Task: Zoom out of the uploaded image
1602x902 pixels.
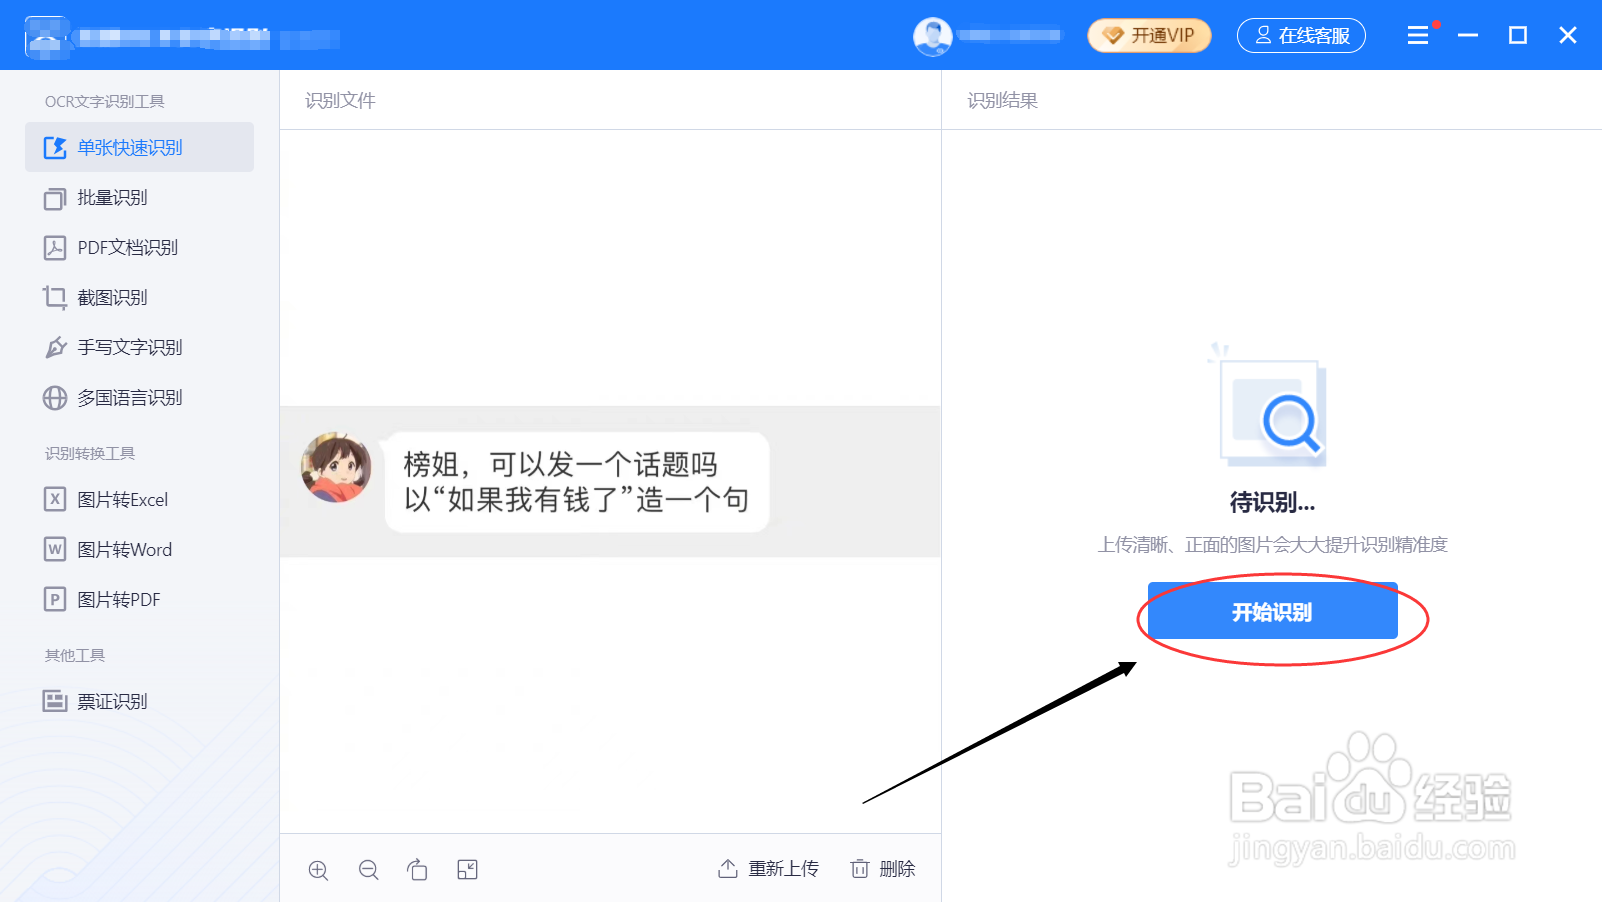Action: [368, 869]
